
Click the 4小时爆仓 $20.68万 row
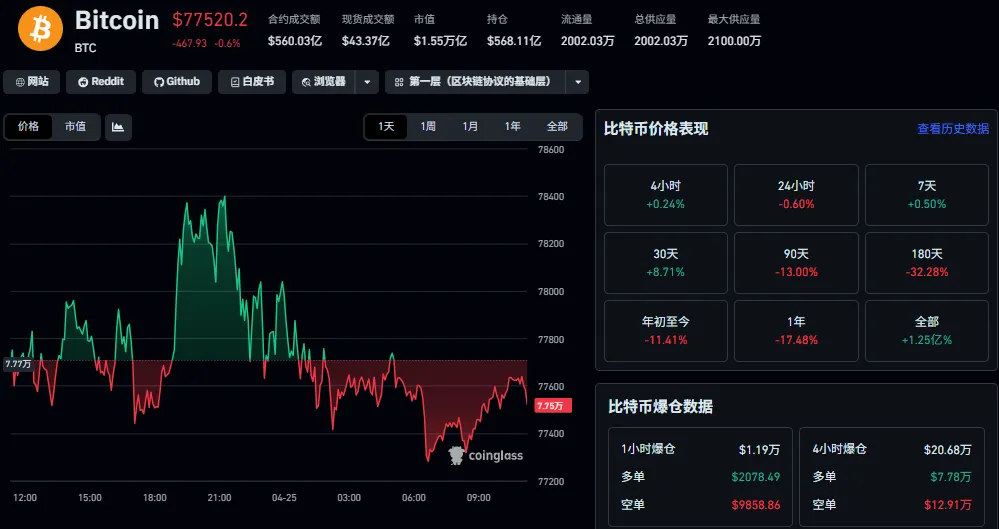891,449
